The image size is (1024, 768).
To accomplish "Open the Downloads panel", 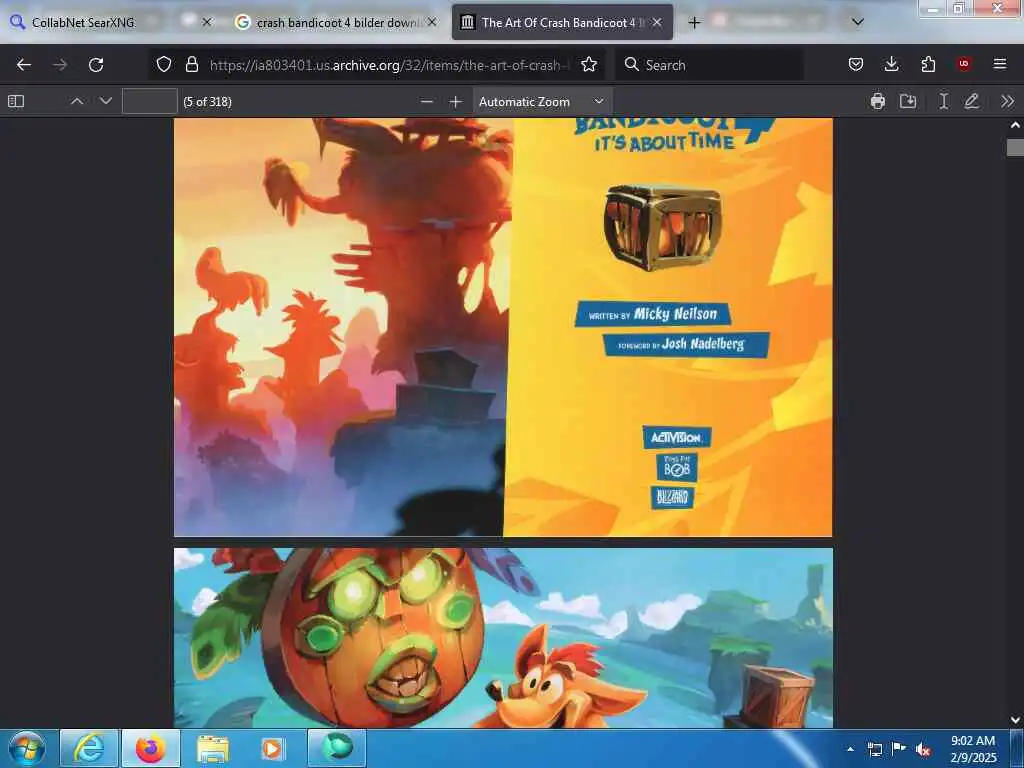I will click(x=891, y=64).
